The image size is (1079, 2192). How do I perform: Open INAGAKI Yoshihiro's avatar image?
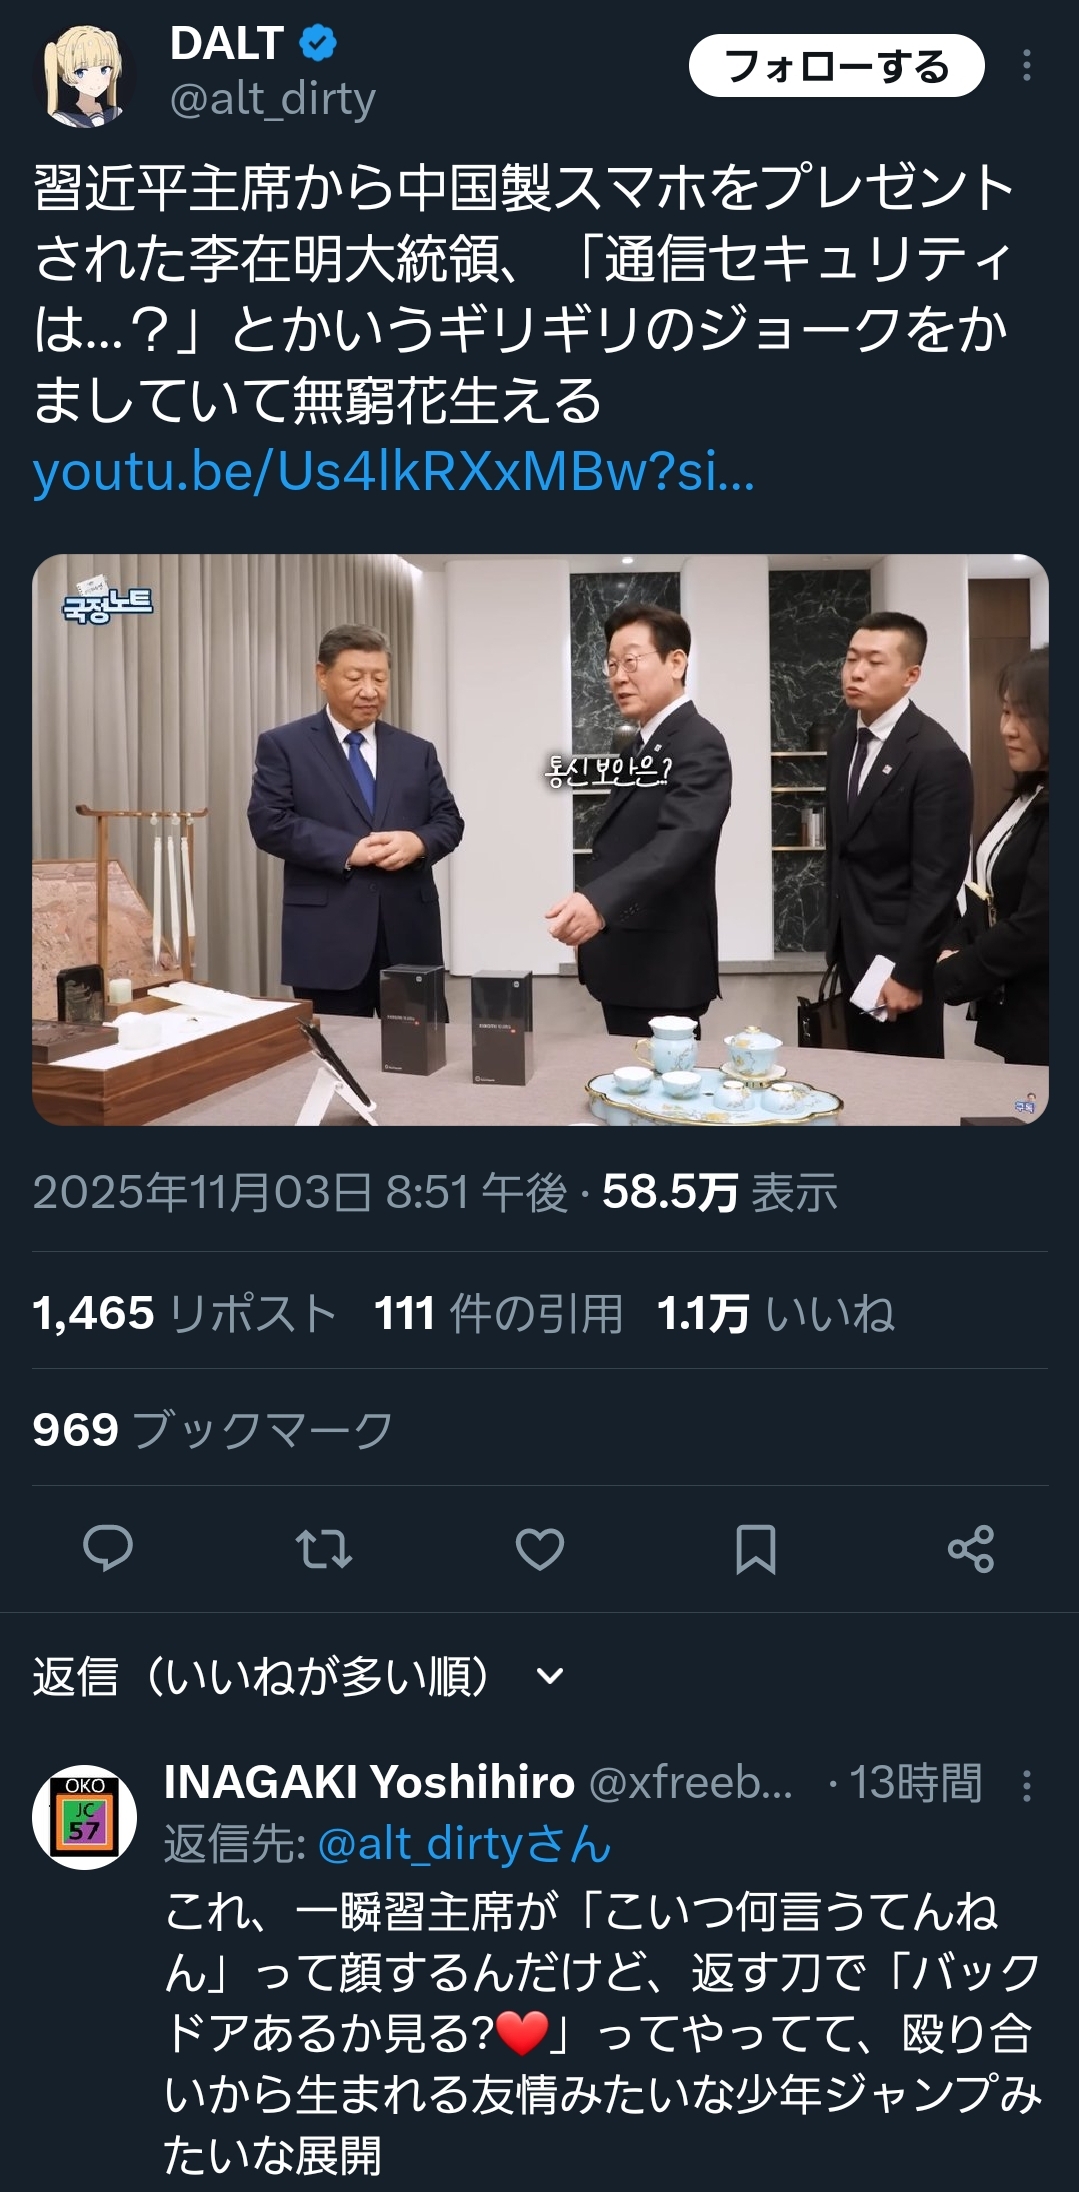(84, 1817)
